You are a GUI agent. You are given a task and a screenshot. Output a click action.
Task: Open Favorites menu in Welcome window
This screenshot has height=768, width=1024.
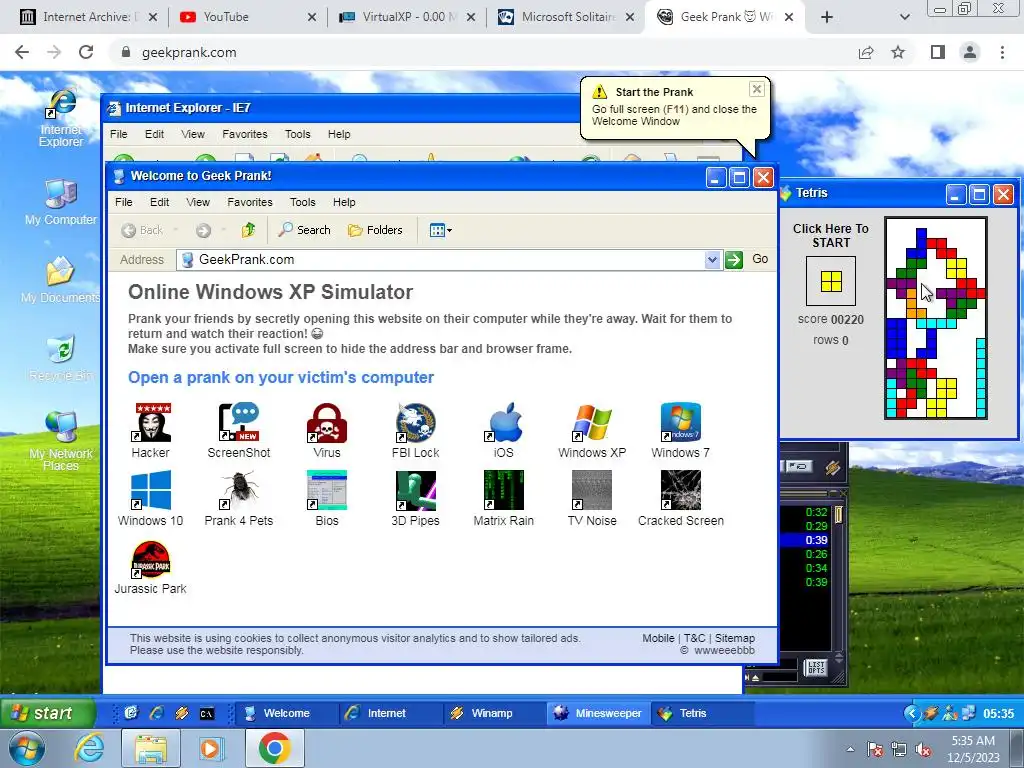pyautogui.click(x=249, y=202)
